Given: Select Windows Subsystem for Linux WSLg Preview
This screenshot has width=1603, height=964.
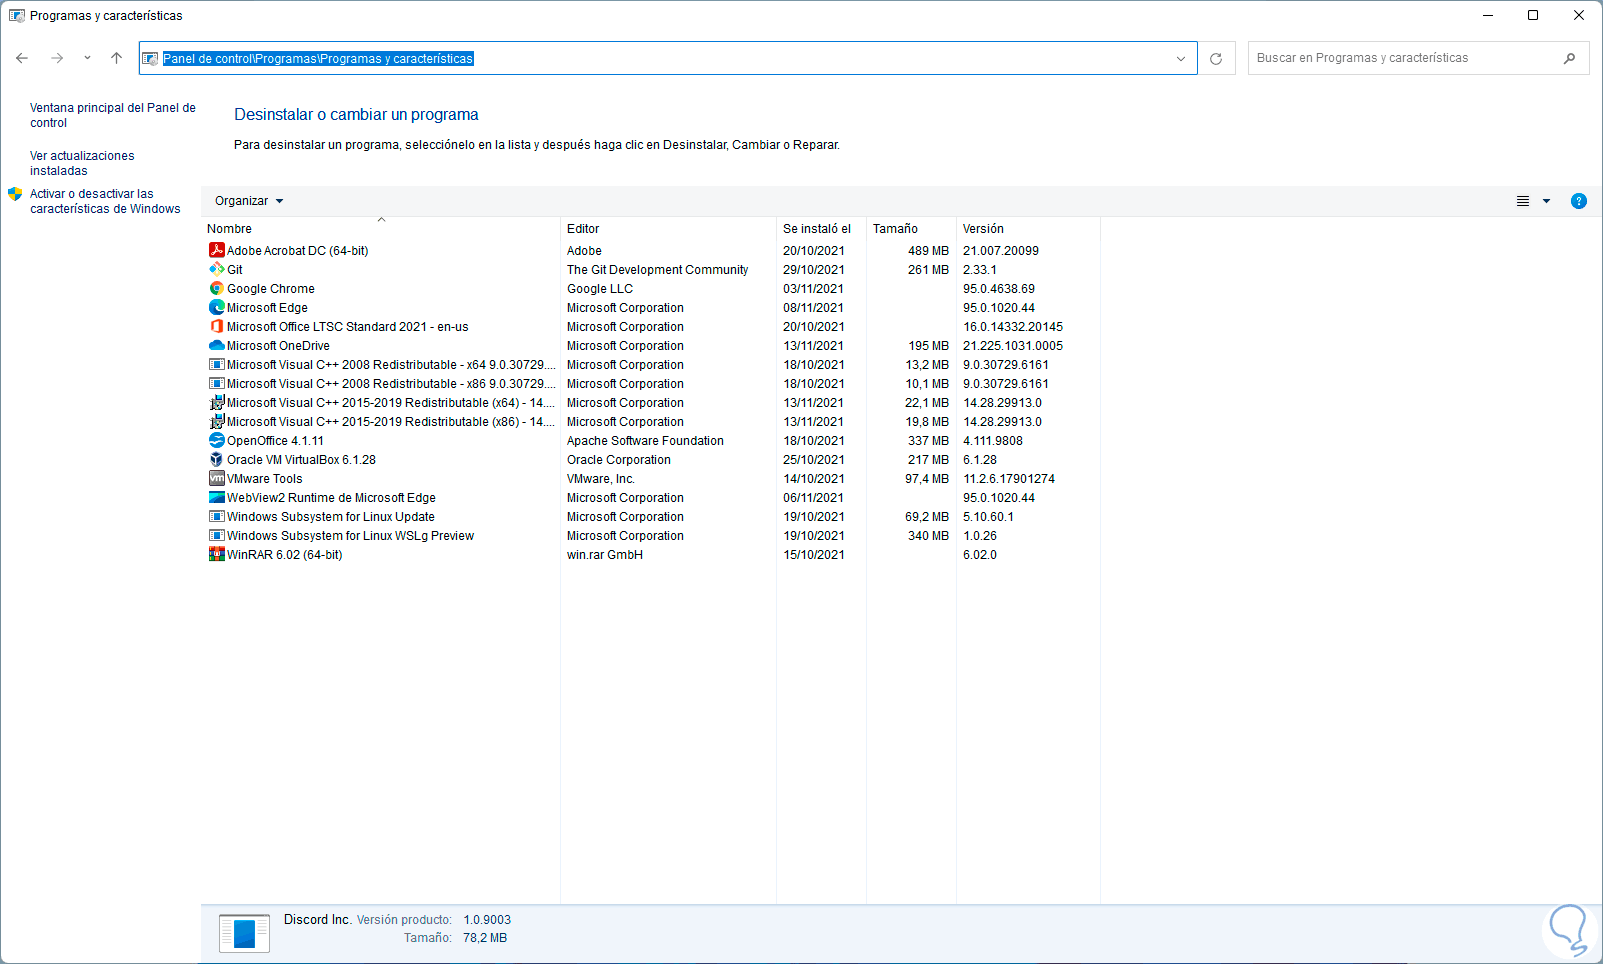Looking at the screenshot, I should [350, 536].
